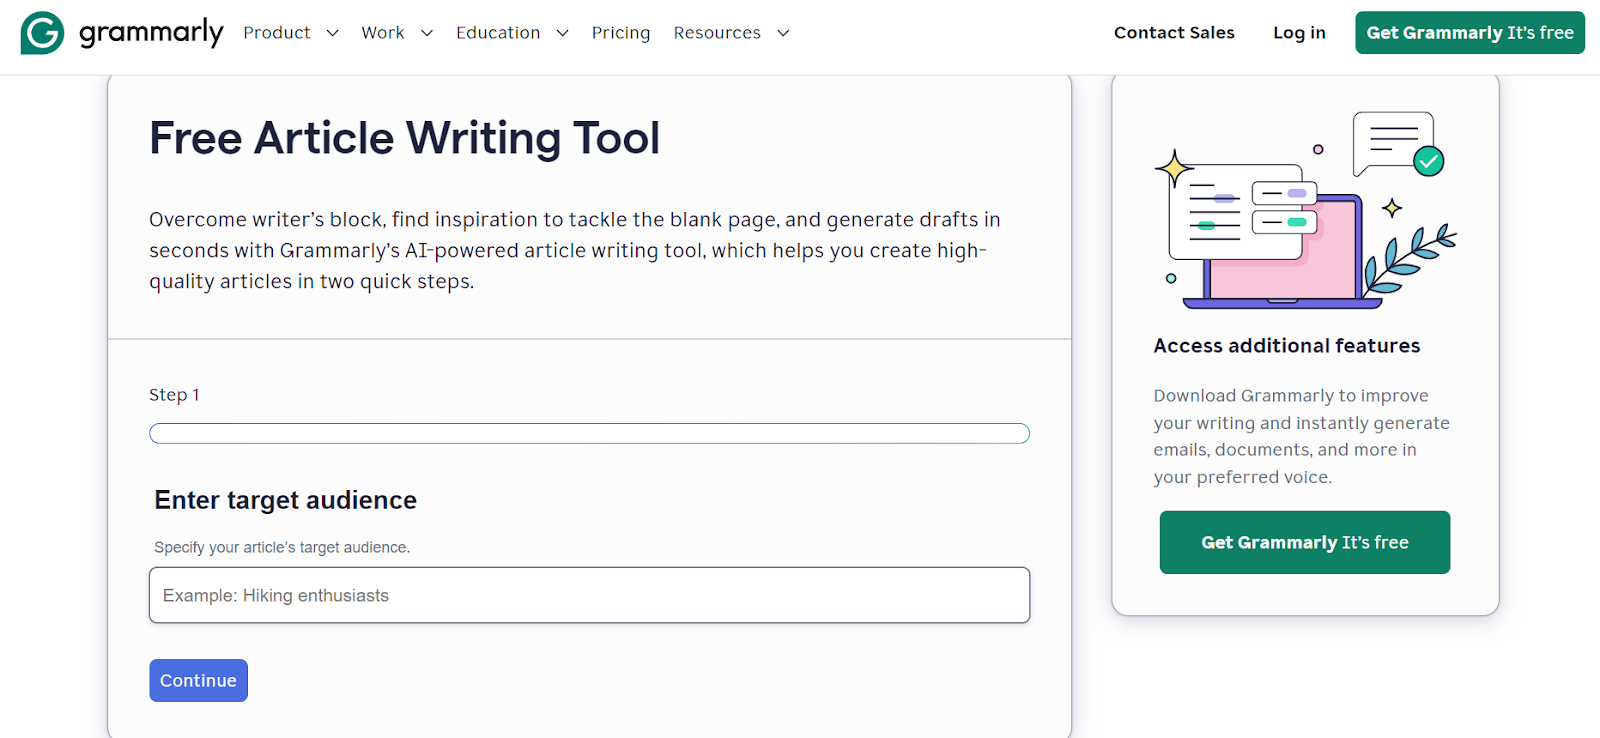1600x738 pixels.
Task: Open the Work menu
Action: click(383, 33)
